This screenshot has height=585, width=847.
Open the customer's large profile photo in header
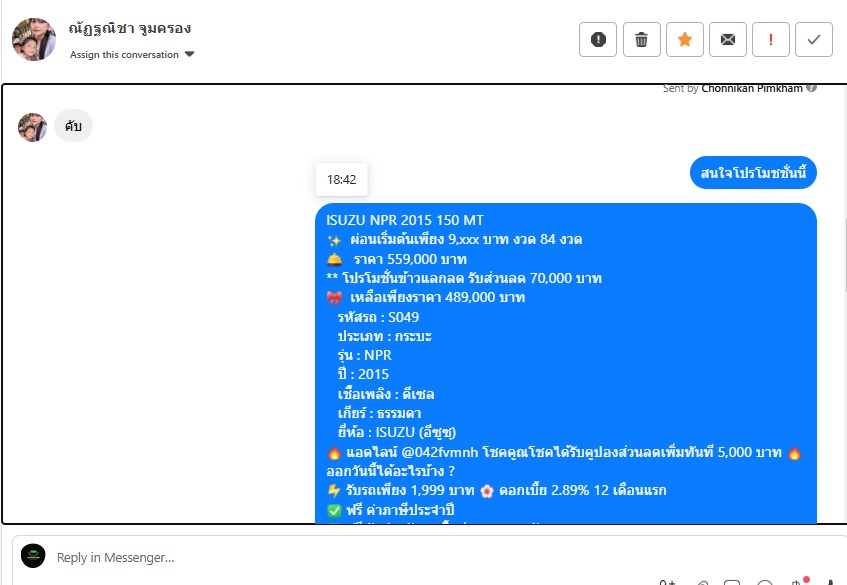pos(34,39)
